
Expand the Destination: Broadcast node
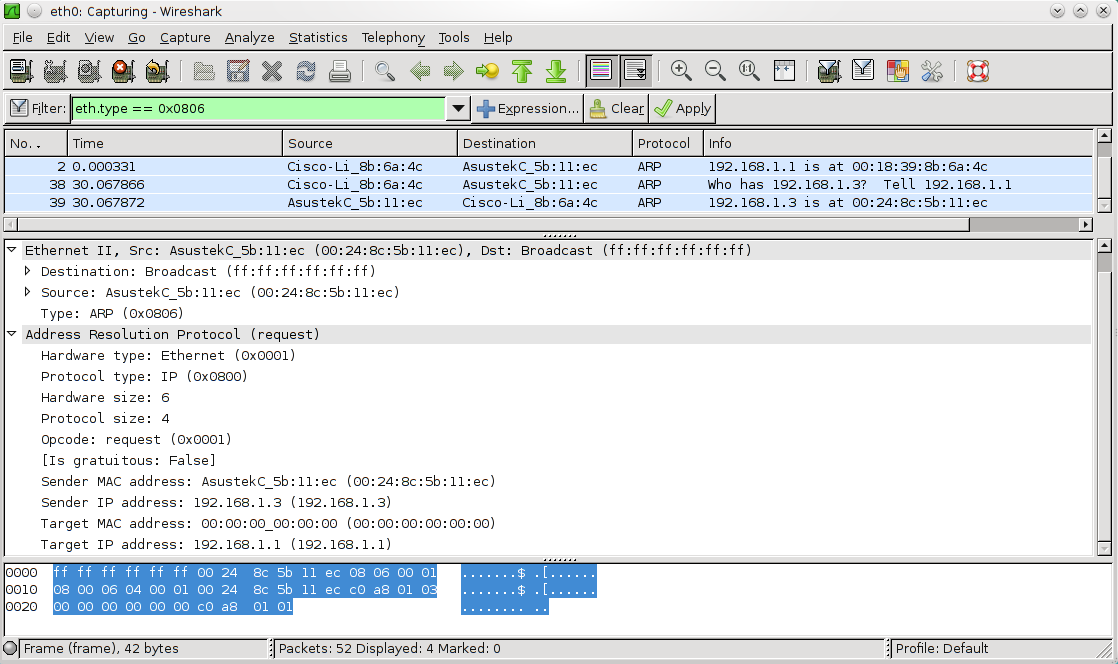point(27,271)
